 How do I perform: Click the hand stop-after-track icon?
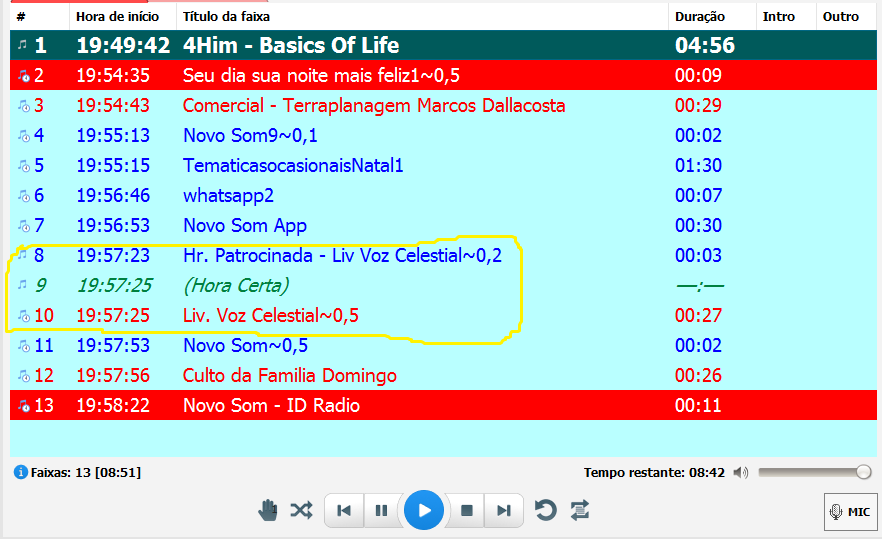pos(268,510)
